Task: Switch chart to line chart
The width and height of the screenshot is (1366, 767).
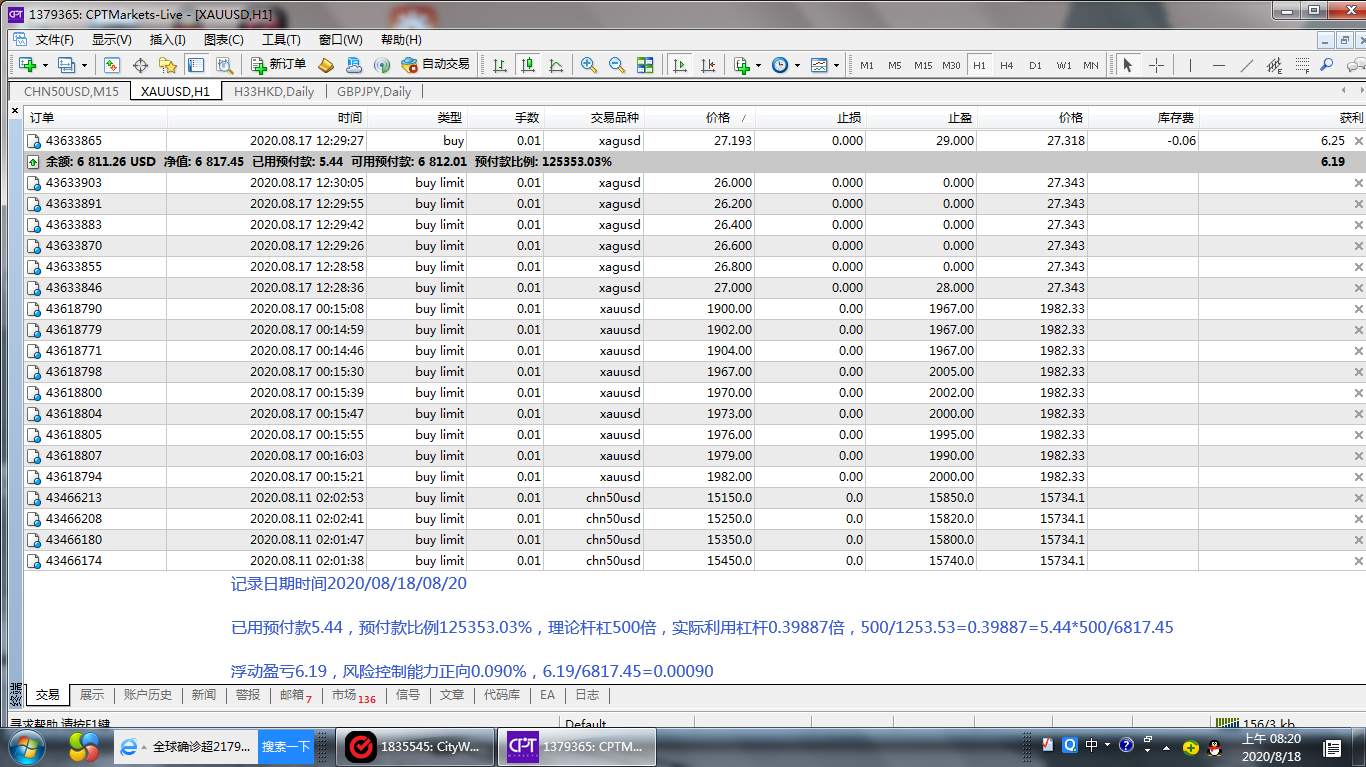Action: pyautogui.click(x=556, y=65)
